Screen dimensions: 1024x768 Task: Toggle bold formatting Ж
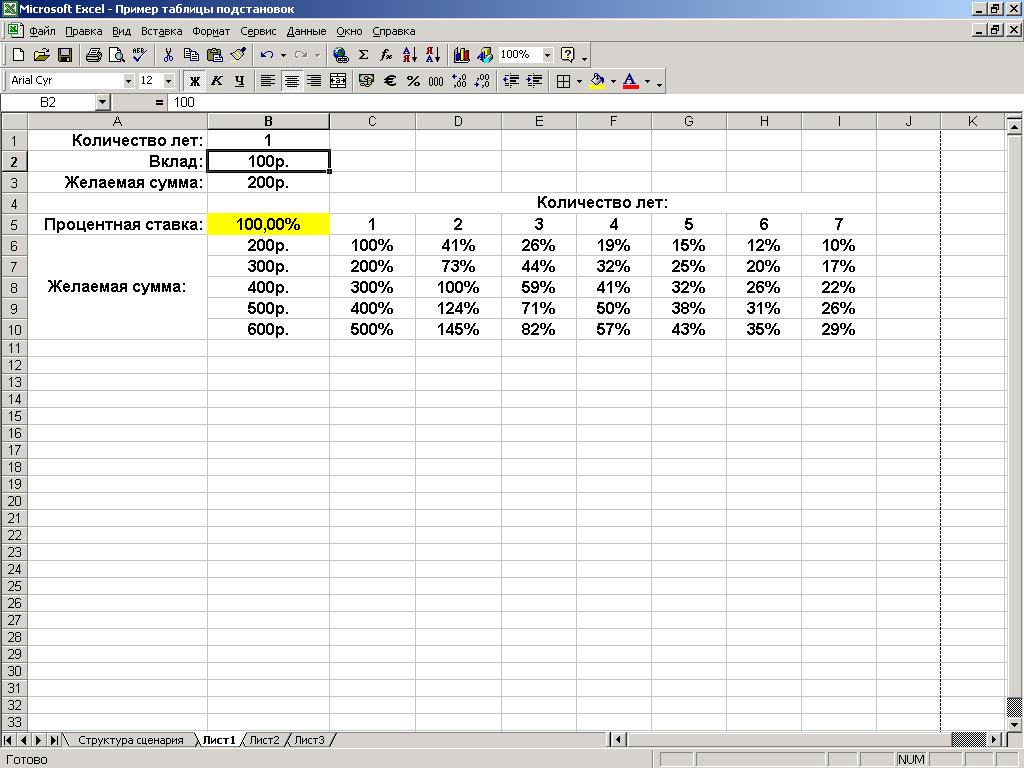195,81
